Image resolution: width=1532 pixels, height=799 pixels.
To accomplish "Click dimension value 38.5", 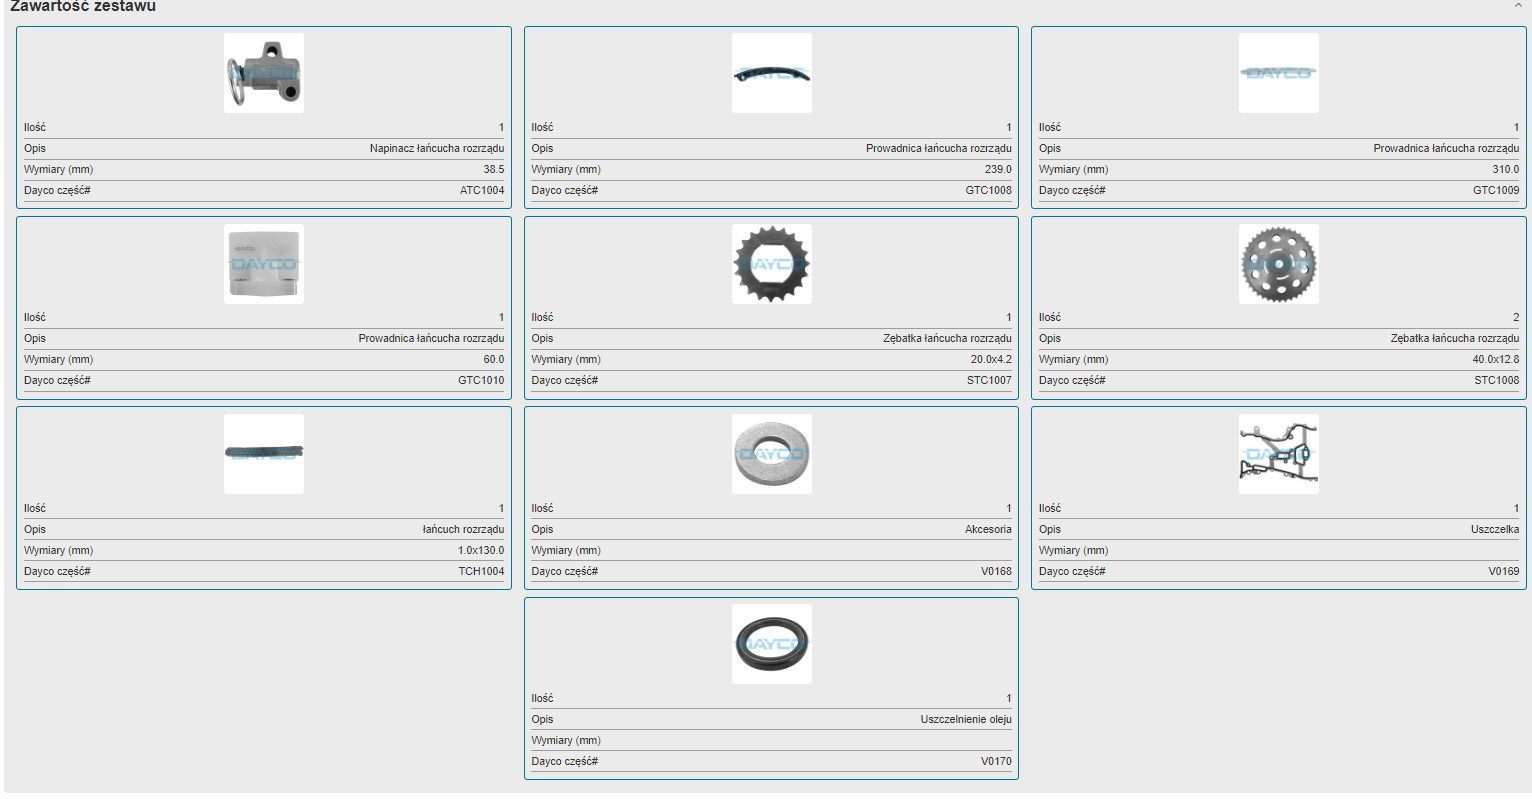I will (x=494, y=169).
